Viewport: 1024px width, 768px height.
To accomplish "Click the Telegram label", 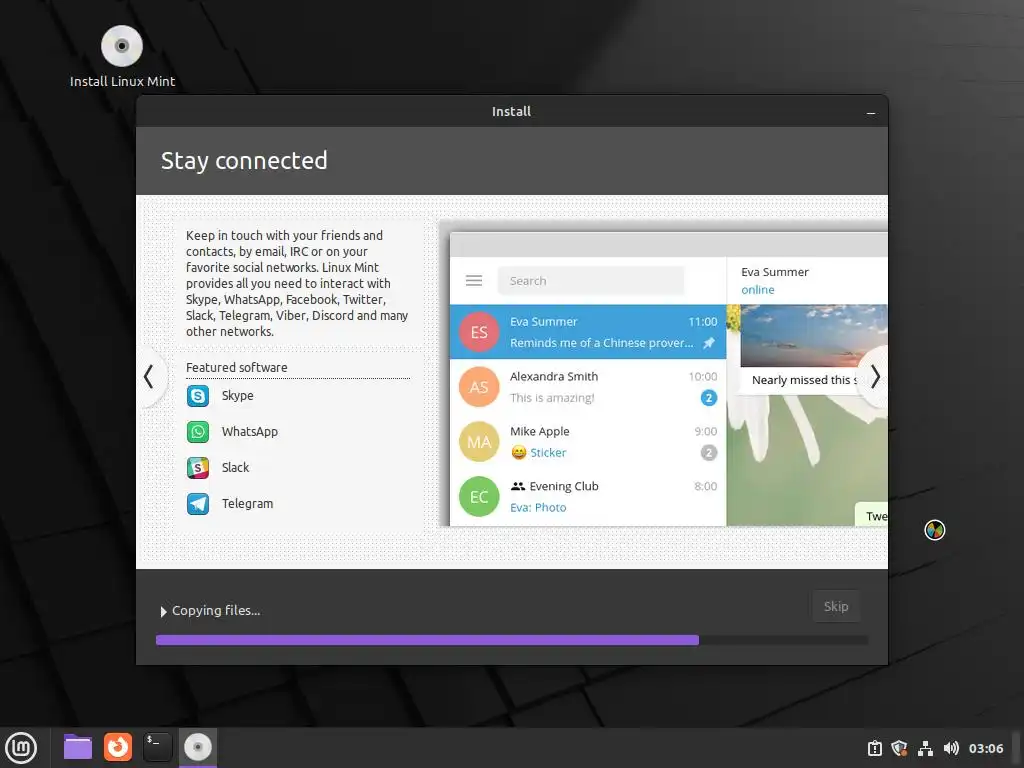I will coord(248,504).
